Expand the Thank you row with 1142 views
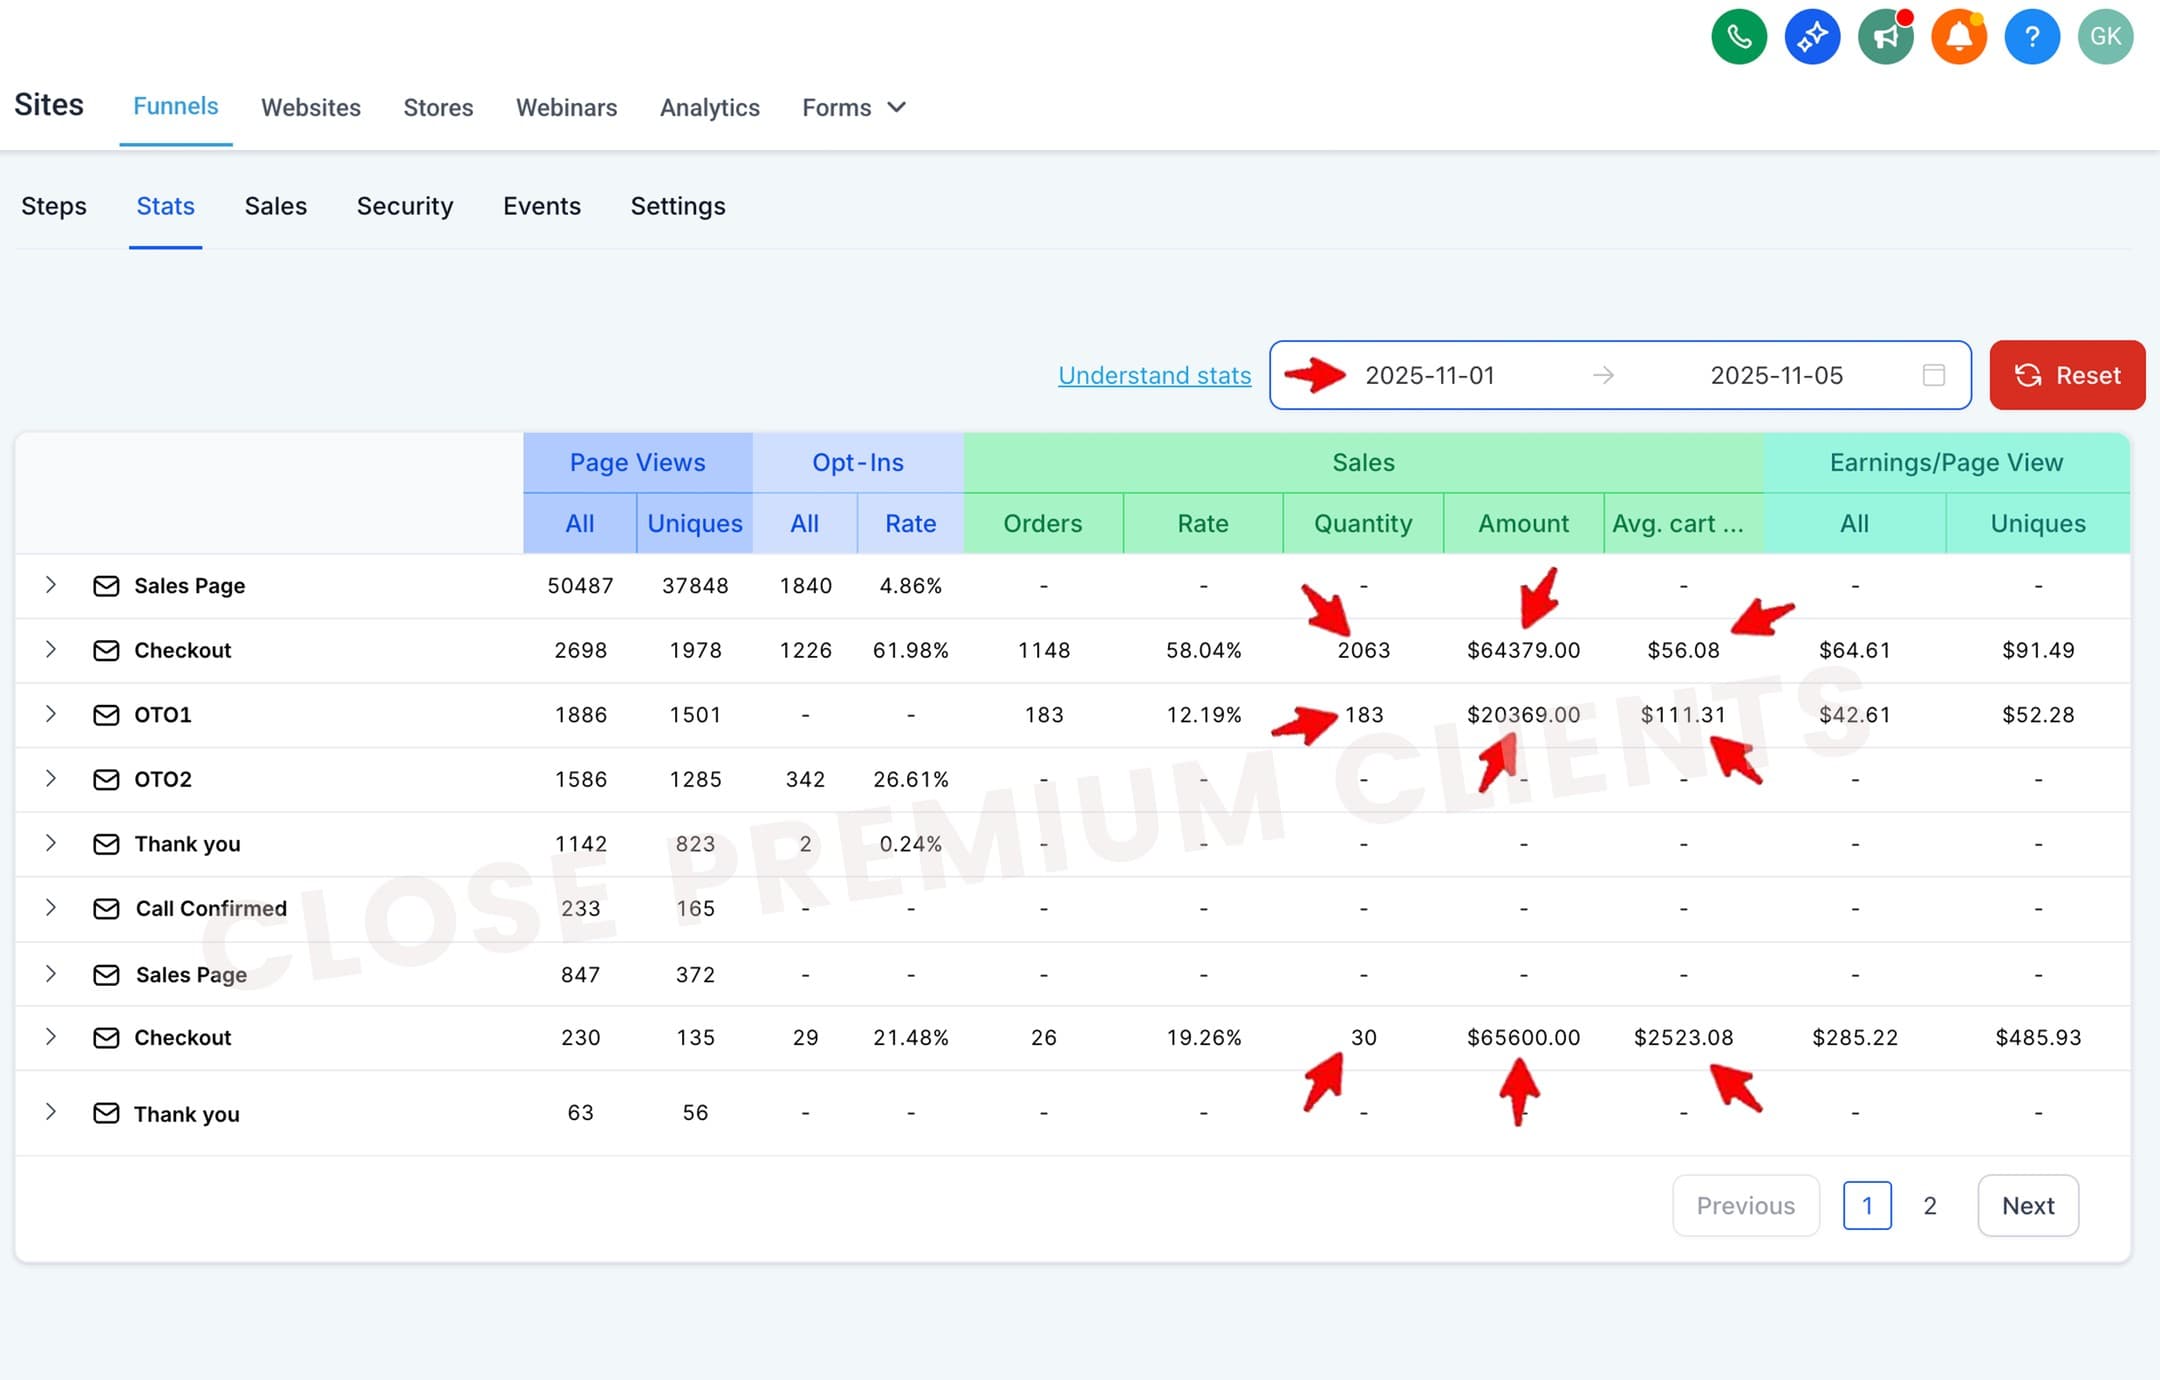 51,843
